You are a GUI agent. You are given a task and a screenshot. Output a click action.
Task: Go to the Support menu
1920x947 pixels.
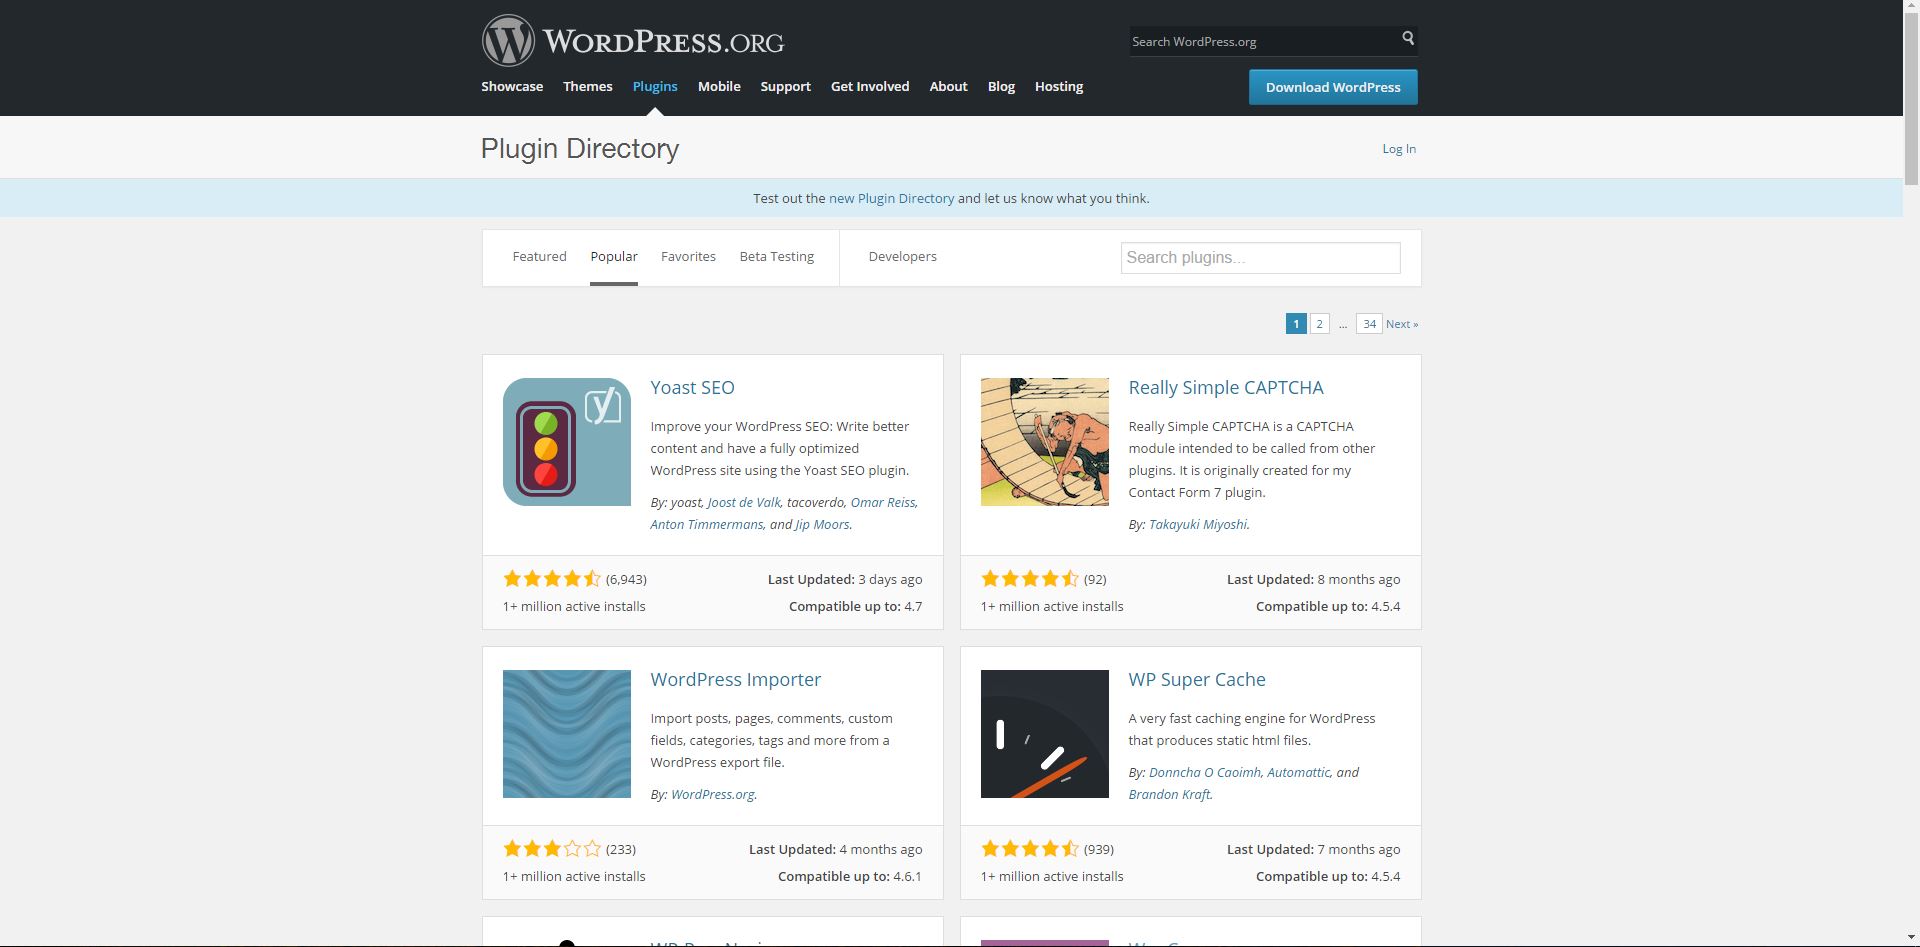pyautogui.click(x=785, y=87)
